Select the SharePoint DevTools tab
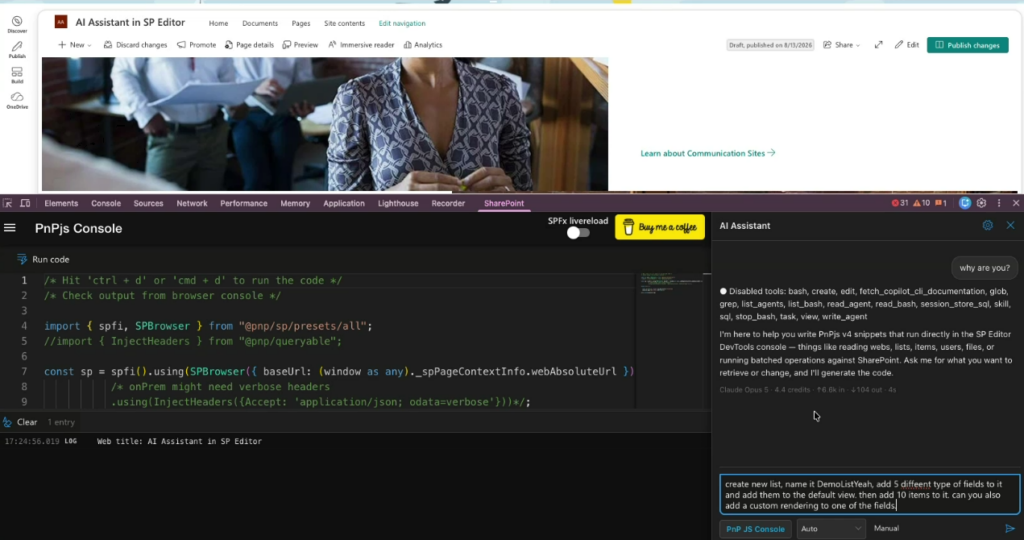1024x540 pixels. click(504, 204)
